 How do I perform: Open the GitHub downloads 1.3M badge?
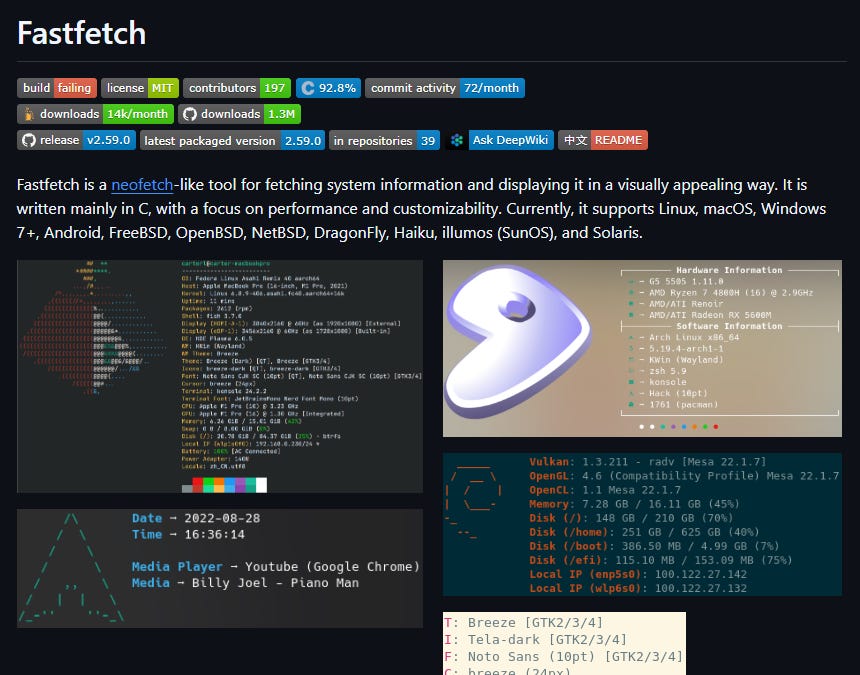click(240, 114)
